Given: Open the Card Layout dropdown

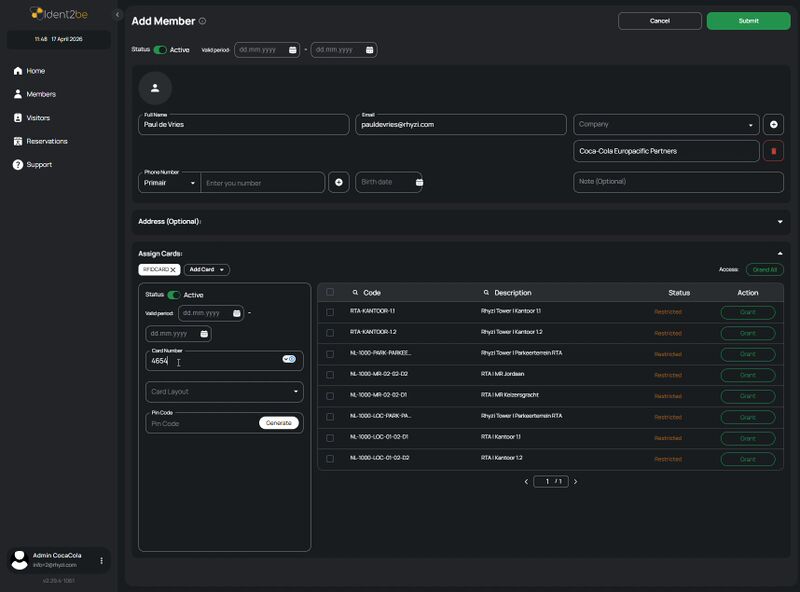Looking at the screenshot, I should pos(225,392).
